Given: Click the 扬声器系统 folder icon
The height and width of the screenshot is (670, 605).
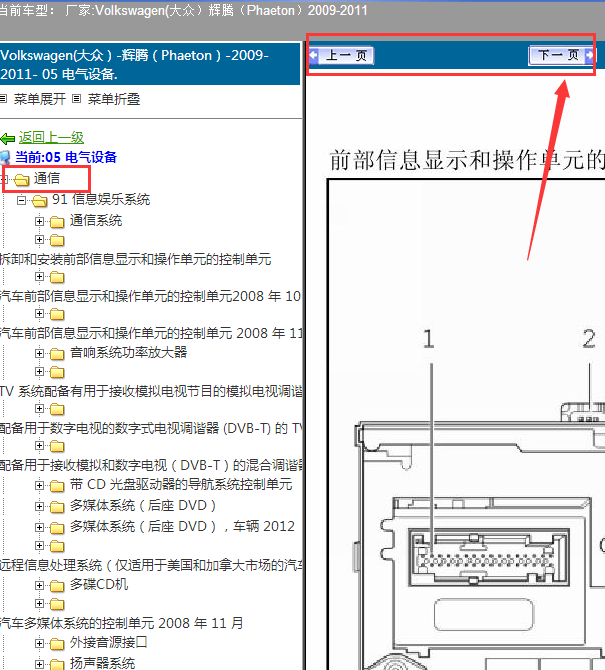Looking at the screenshot, I should click(57, 665).
